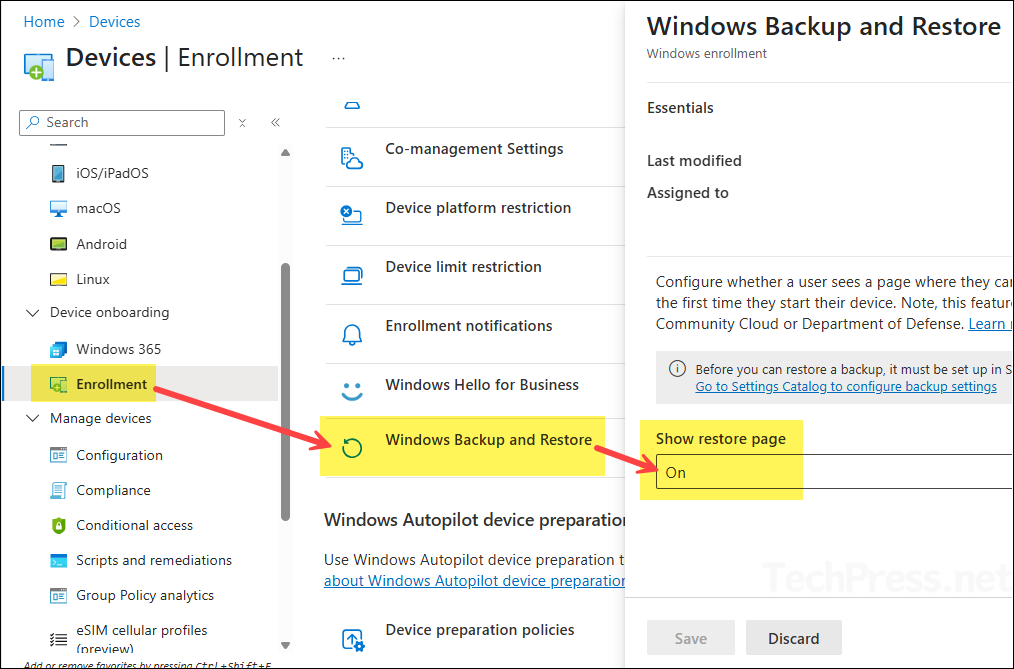Click the Device limit restriction icon
Viewport: 1014px width, 669px height.
coord(351,275)
